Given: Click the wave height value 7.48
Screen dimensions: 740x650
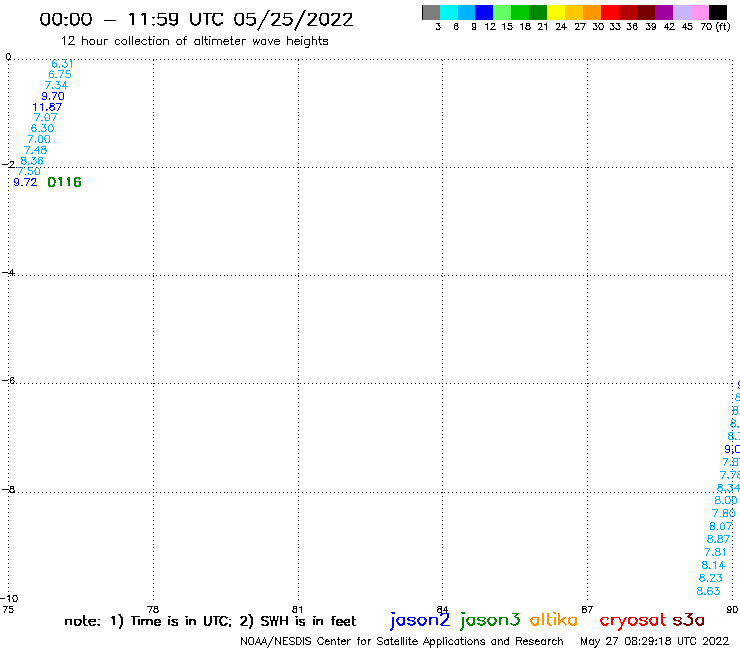Looking at the screenshot, I should (x=35, y=150).
